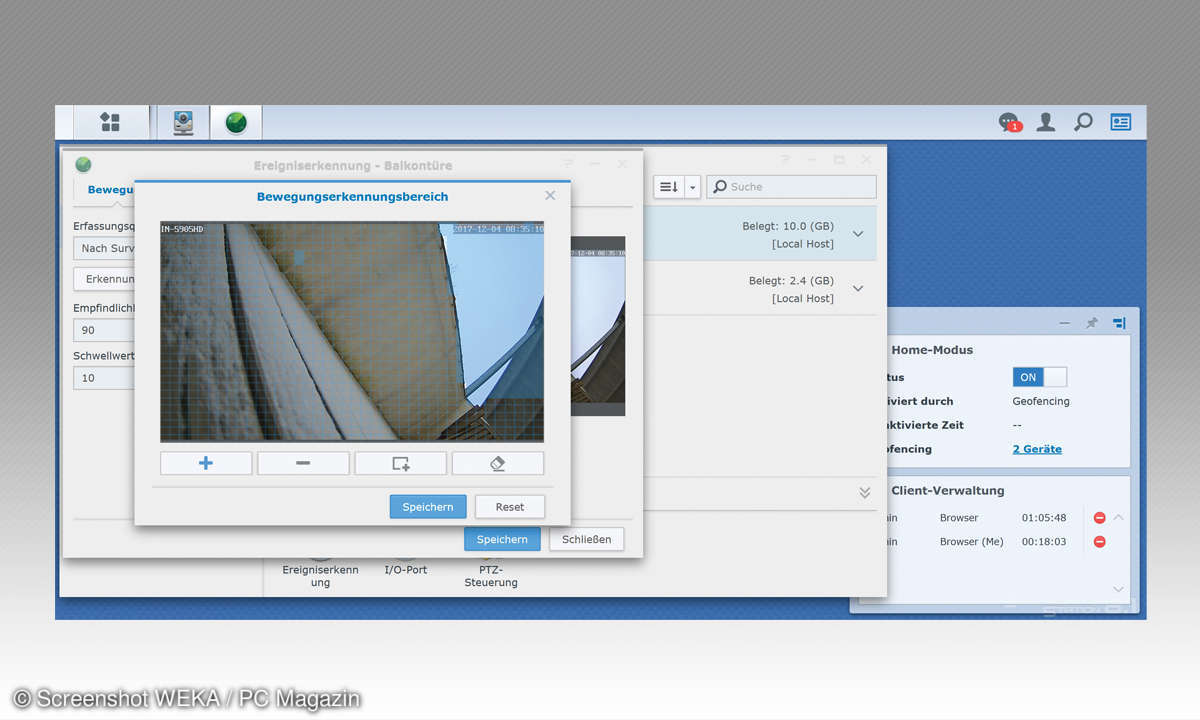Viewport: 1200px width, 720px height.
Task: Disconnect the Browser (Me) client
Action: point(1099,542)
